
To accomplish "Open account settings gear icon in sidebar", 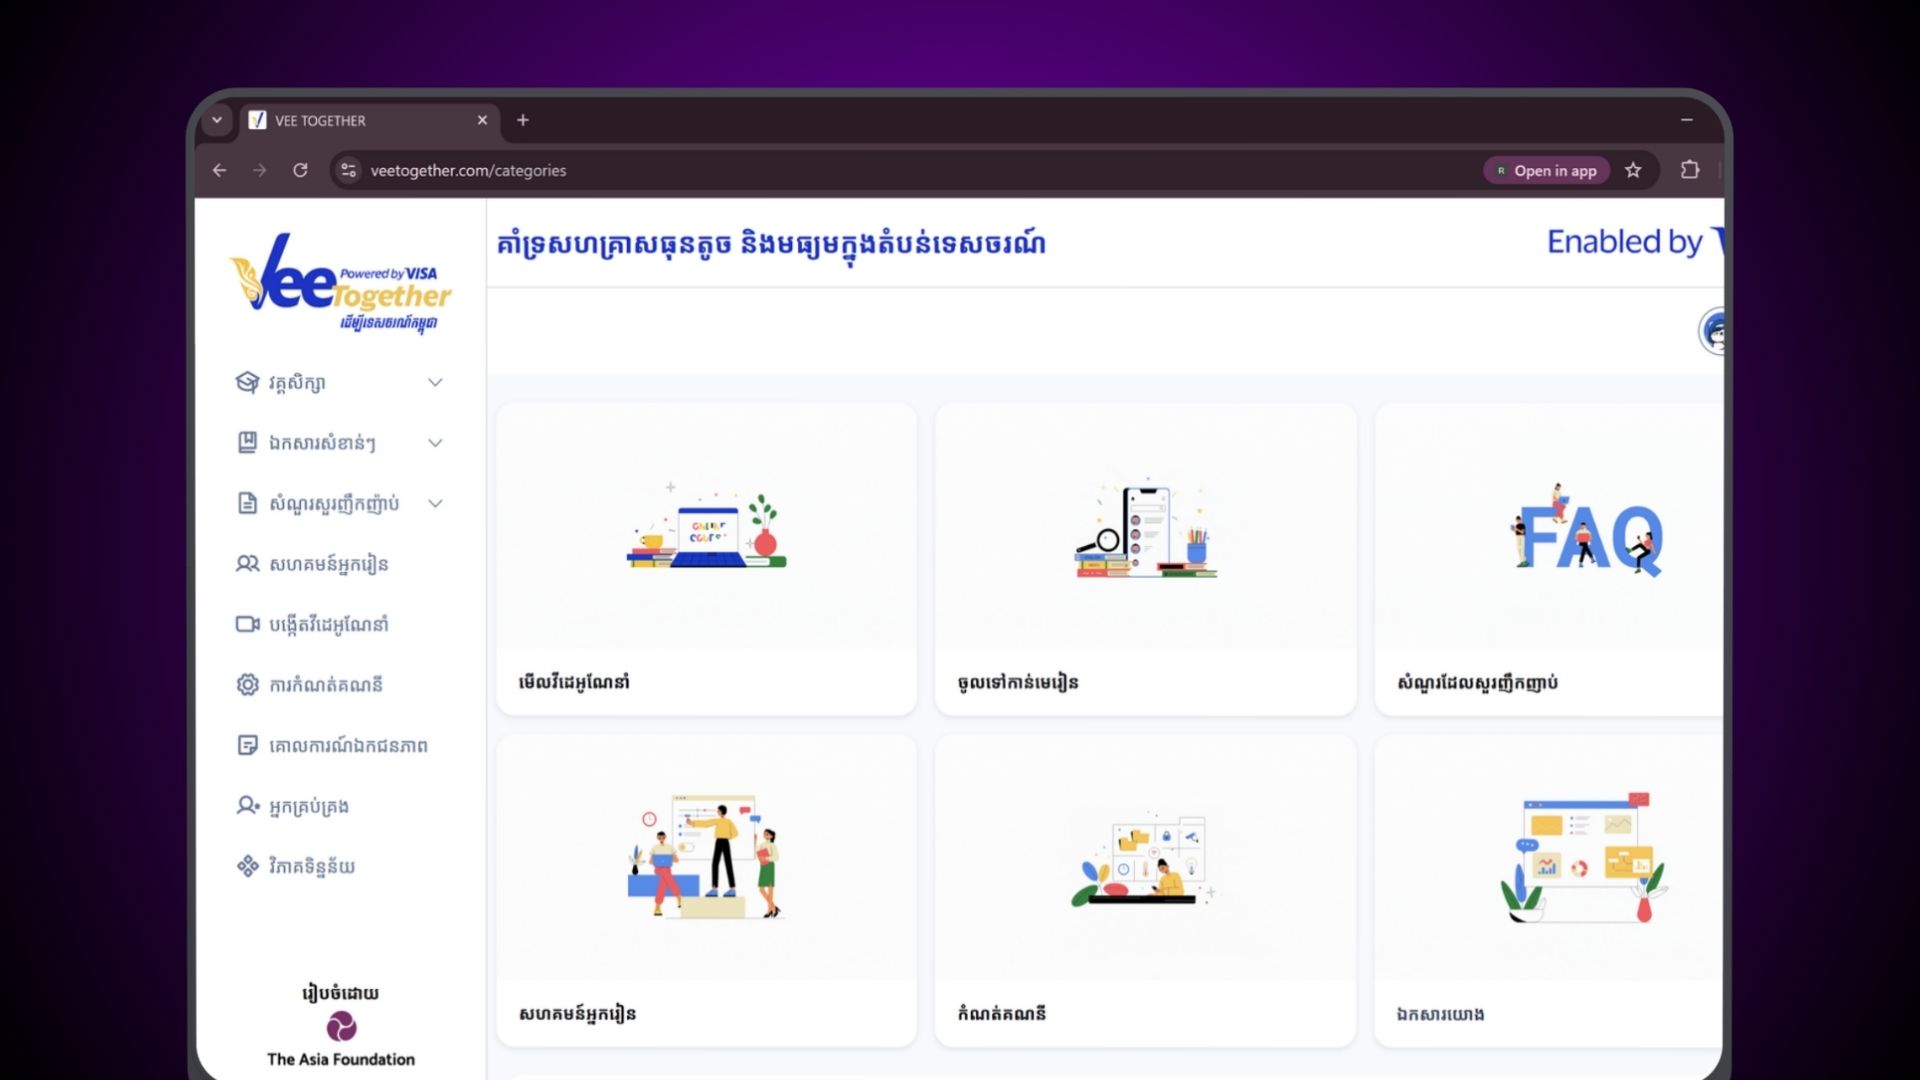I will 247,685.
